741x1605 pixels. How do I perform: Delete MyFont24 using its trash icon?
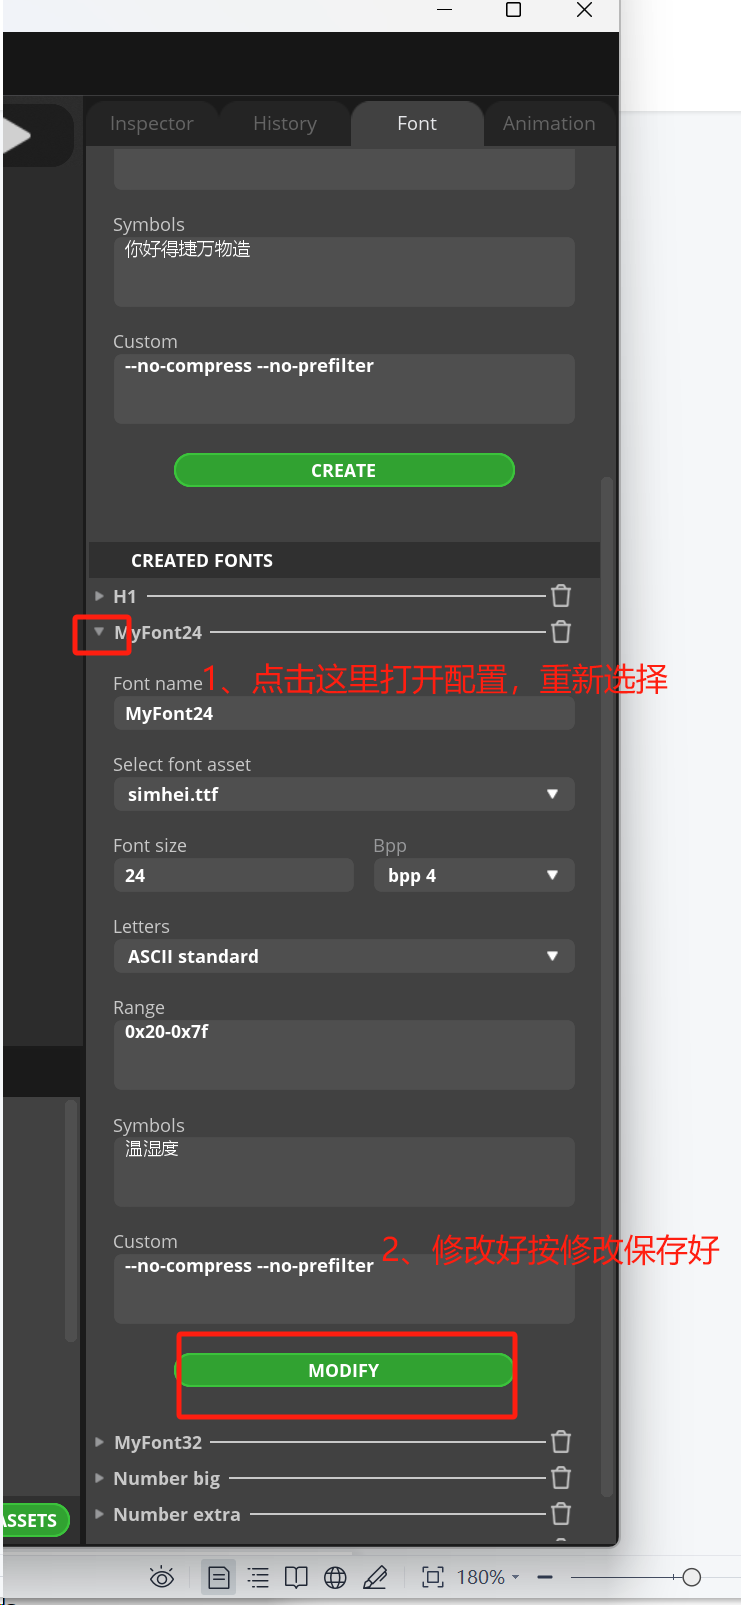[561, 632]
